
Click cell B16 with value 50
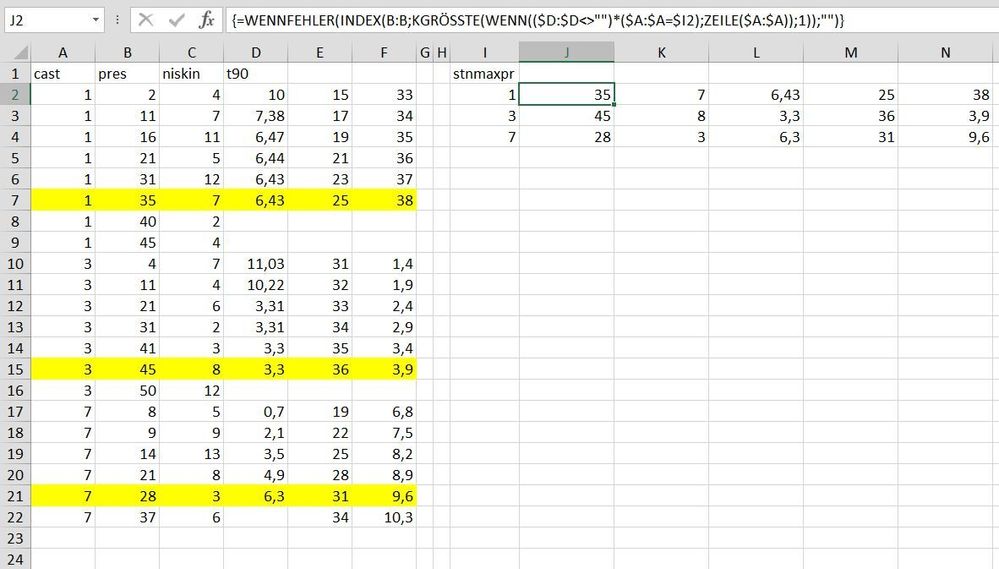127,391
